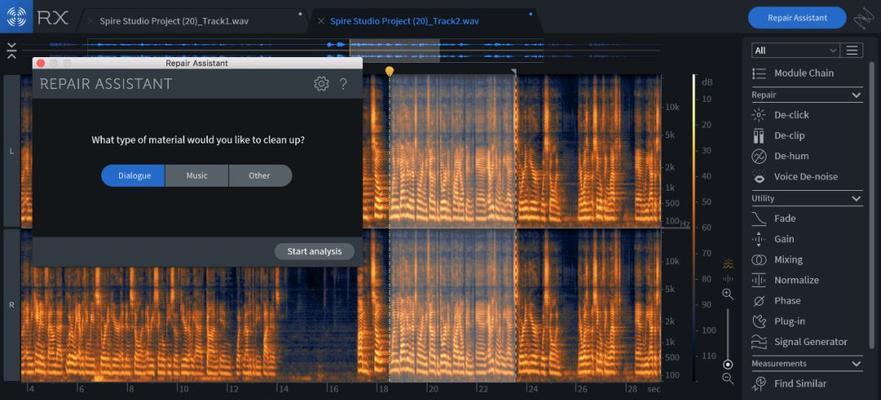Collapse the Measurements section
The height and width of the screenshot is (400, 881).
856,364
